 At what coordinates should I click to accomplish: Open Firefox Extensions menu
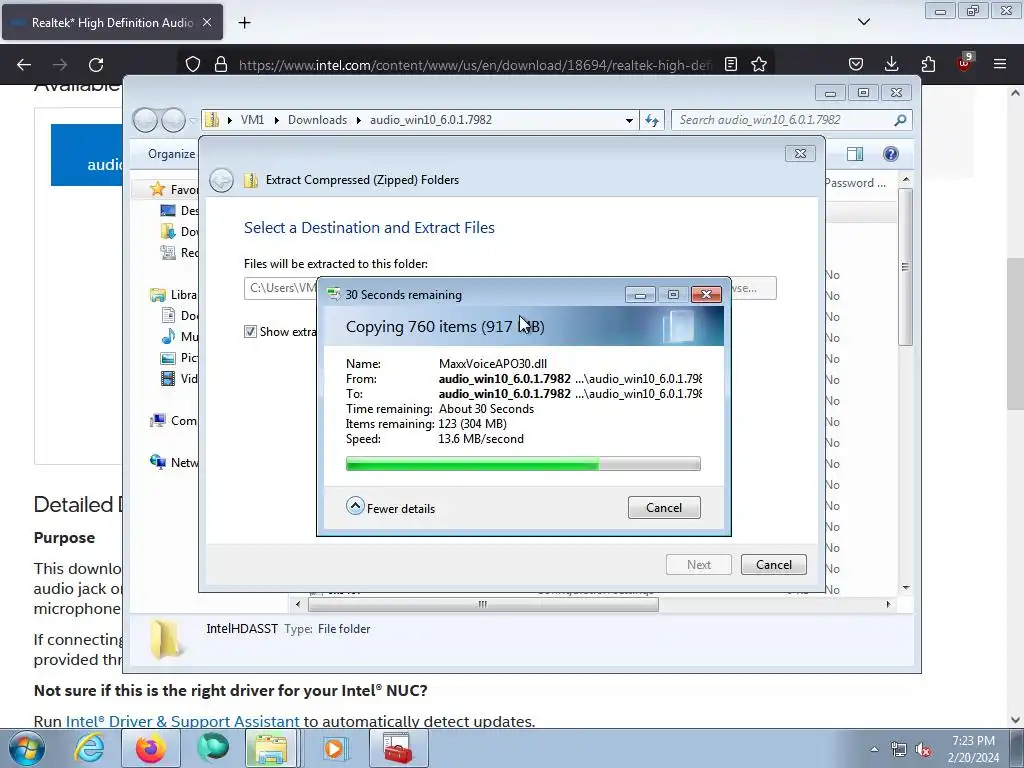pos(928,65)
